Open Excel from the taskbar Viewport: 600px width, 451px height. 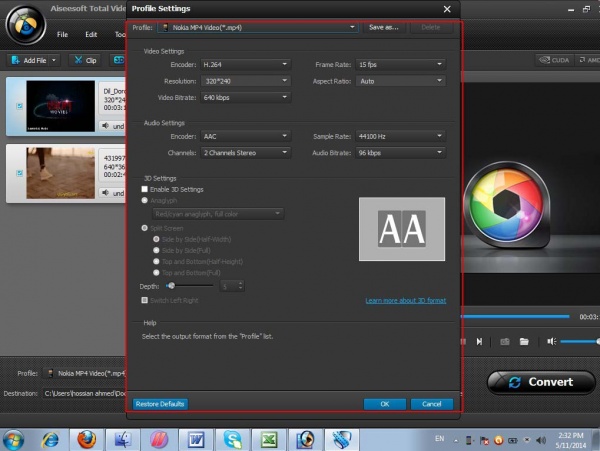[268, 438]
